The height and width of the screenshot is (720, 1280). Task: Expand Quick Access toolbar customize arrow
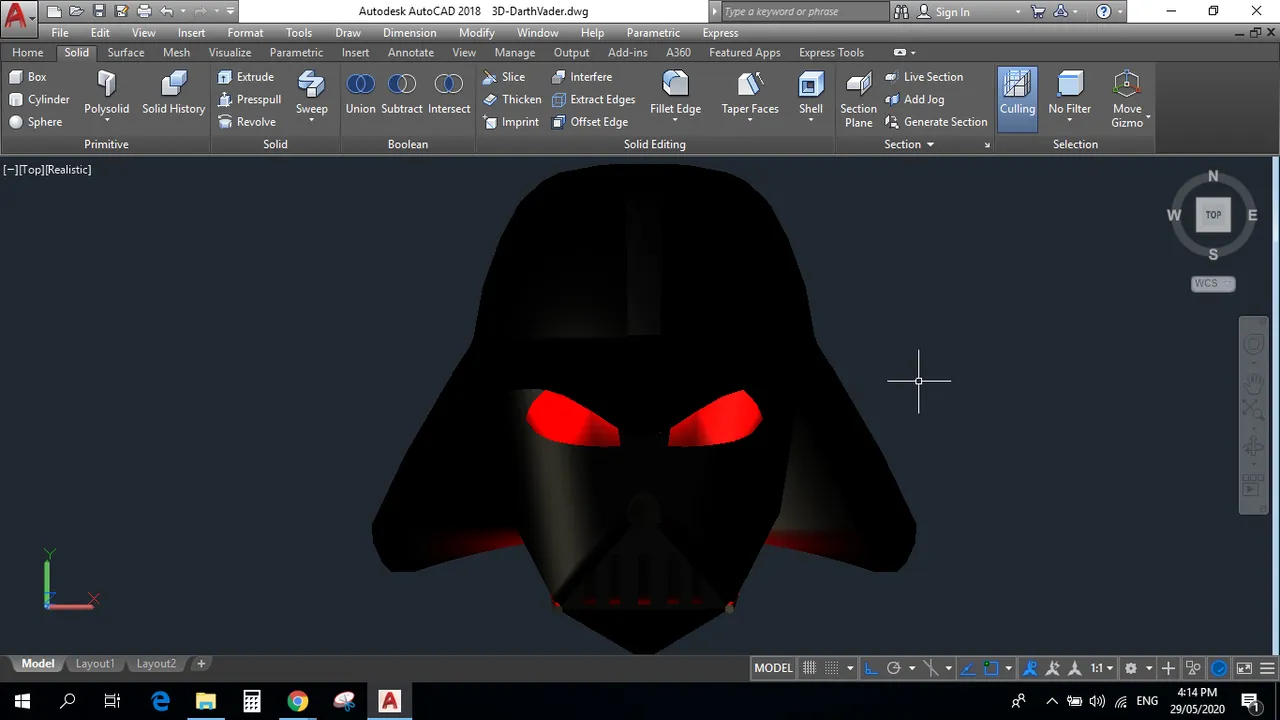pyautogui.click(x=231, y=12)
